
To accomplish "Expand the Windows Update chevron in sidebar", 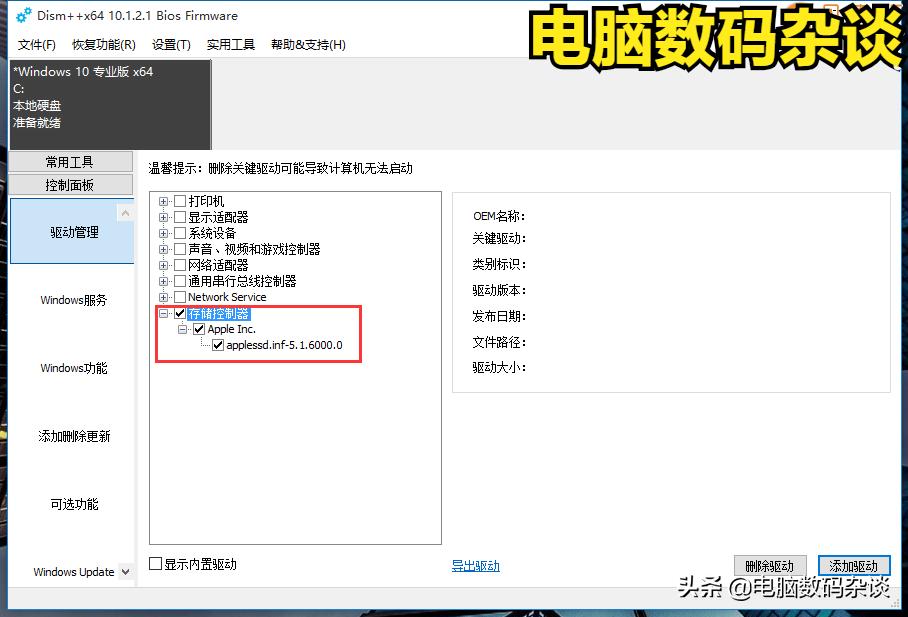I will pyautogui.click(x=126, y=571).
